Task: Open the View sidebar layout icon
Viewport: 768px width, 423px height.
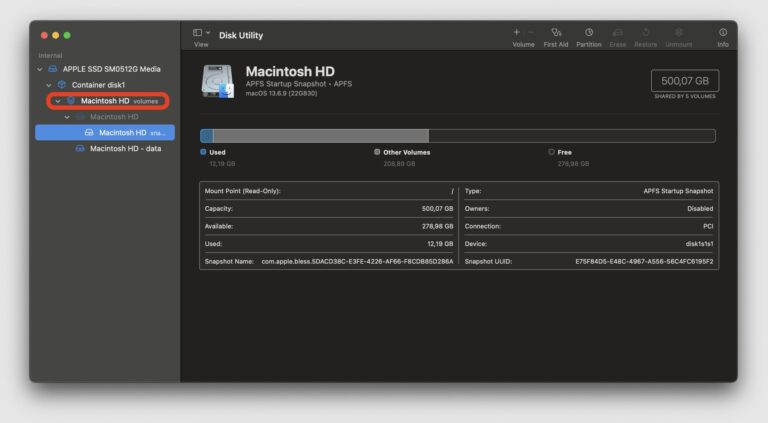Action: (197, 32)
